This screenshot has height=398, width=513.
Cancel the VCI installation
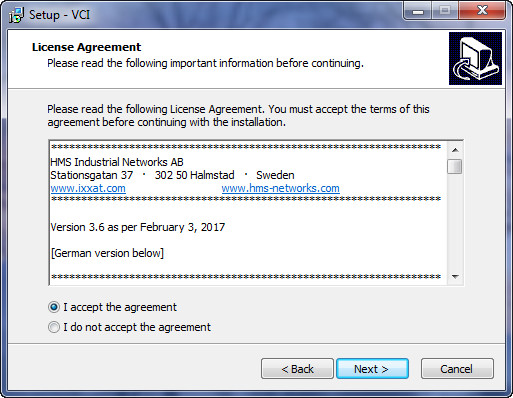[x=457, y=369]
